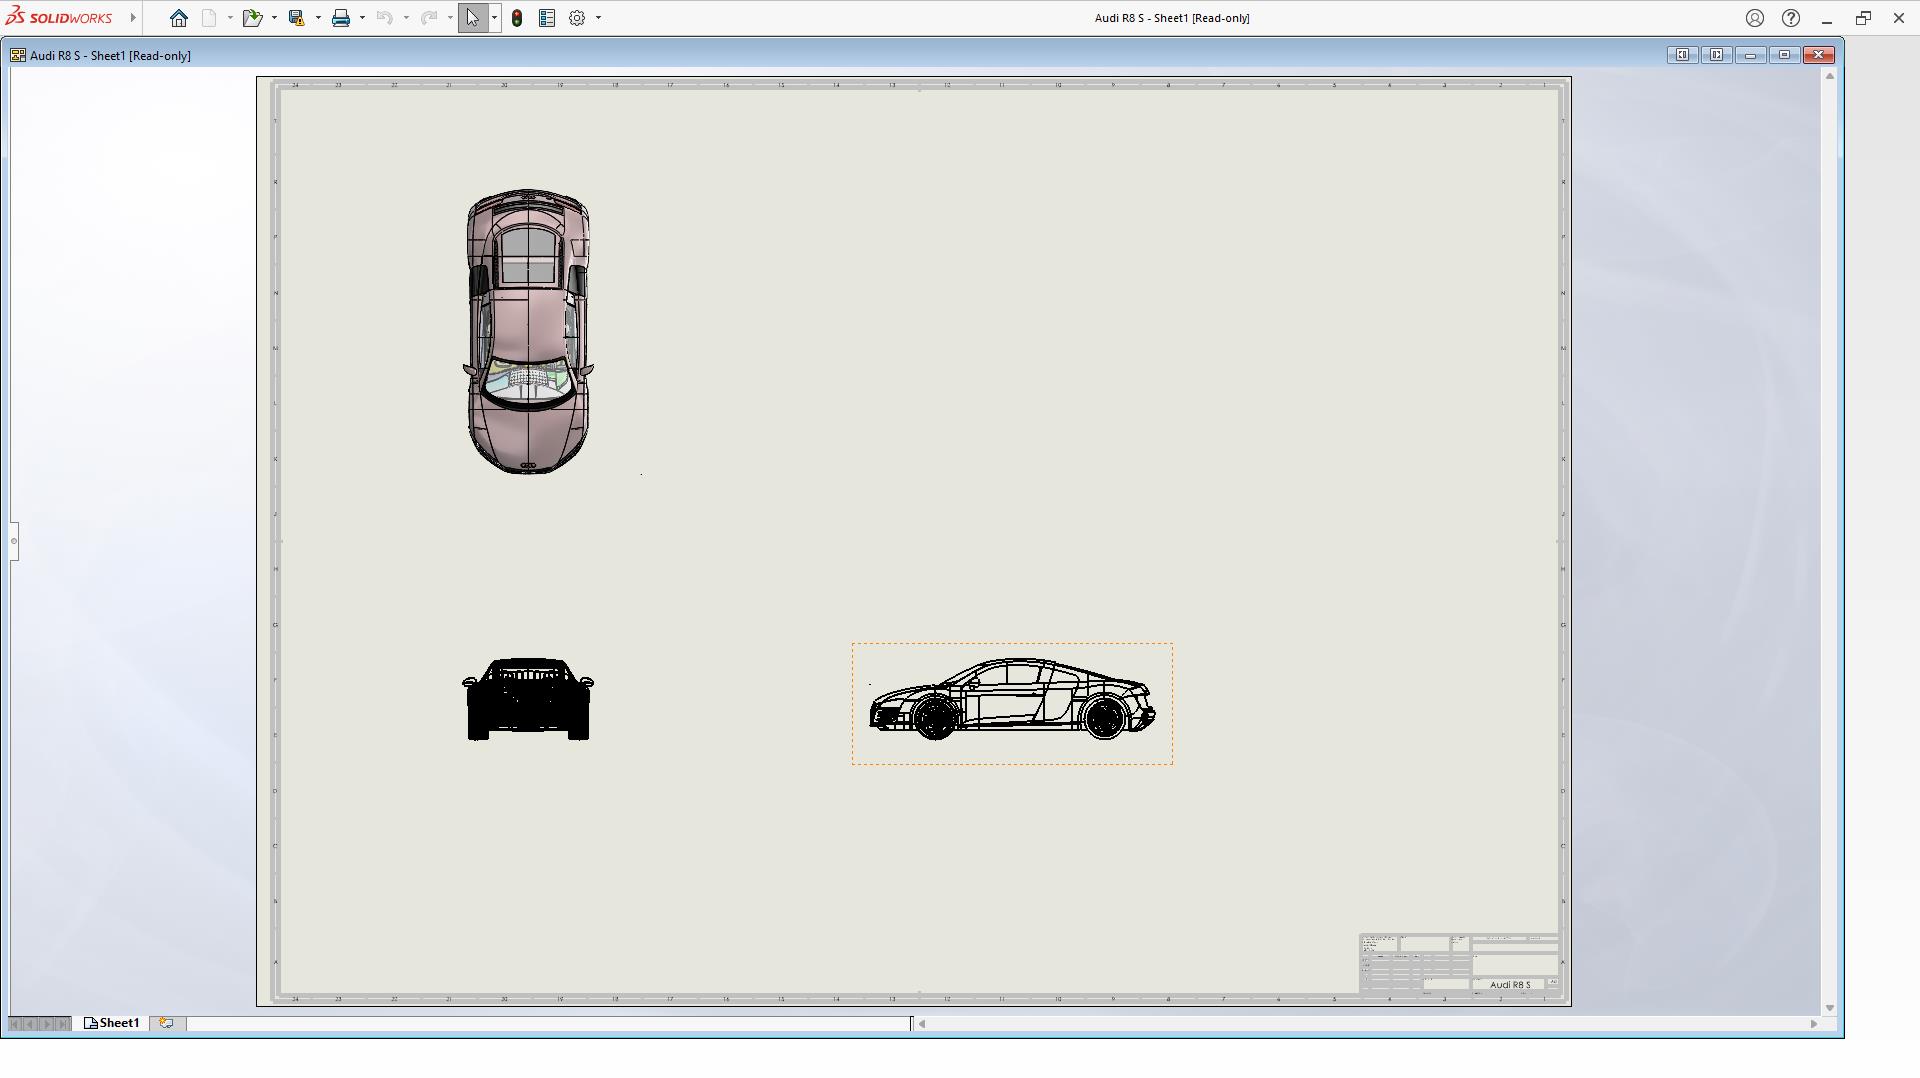The height and width of the screenshot is (1078, 1920).
Task: Click the Save icon with warning badge
Action: coord(296,18)
